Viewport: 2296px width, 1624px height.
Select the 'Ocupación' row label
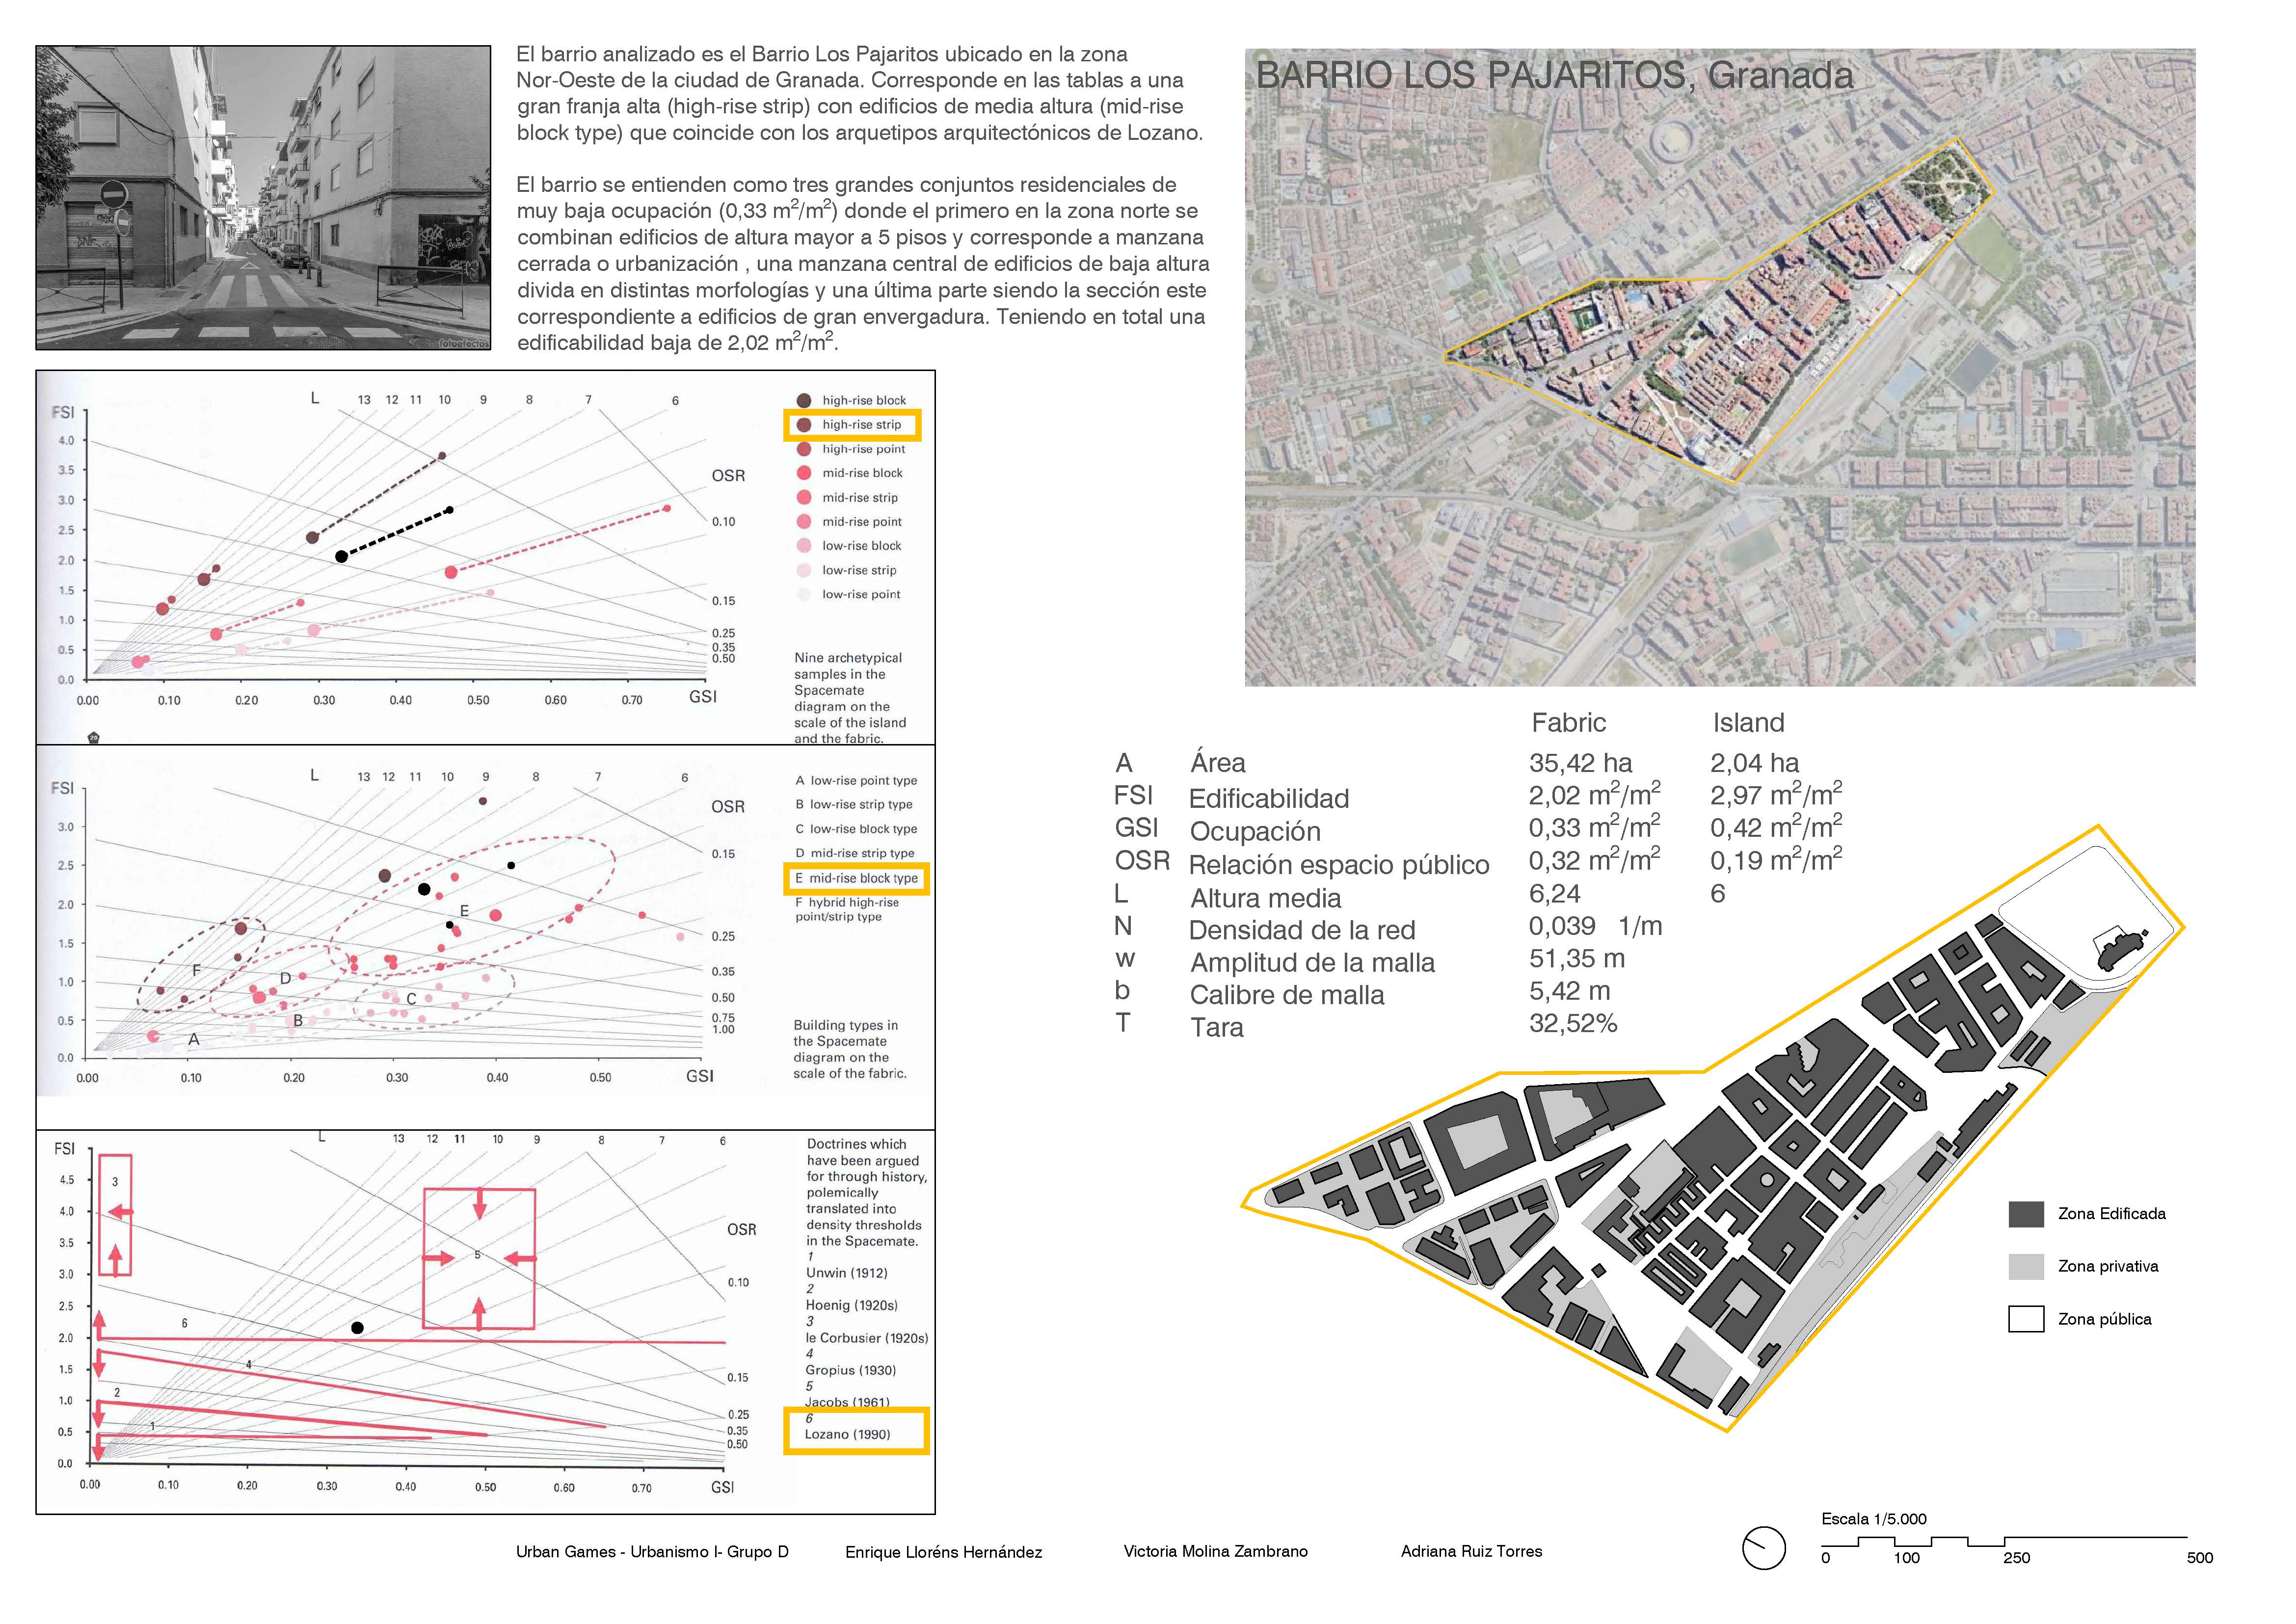pos(1255,831)
